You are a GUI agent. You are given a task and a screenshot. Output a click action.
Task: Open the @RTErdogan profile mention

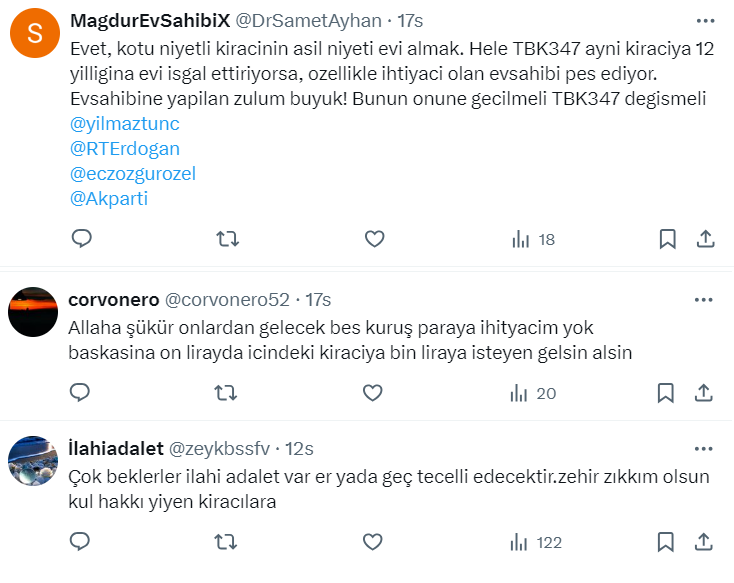coord(125,149)
